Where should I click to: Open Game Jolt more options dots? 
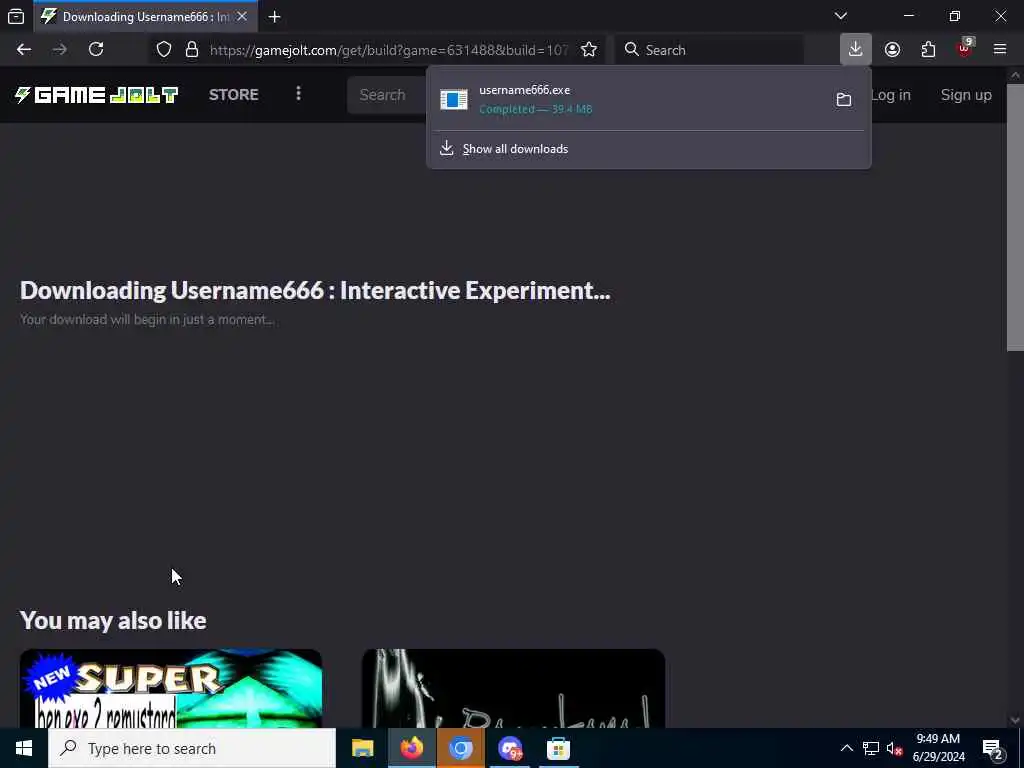[x=298, y=94]
